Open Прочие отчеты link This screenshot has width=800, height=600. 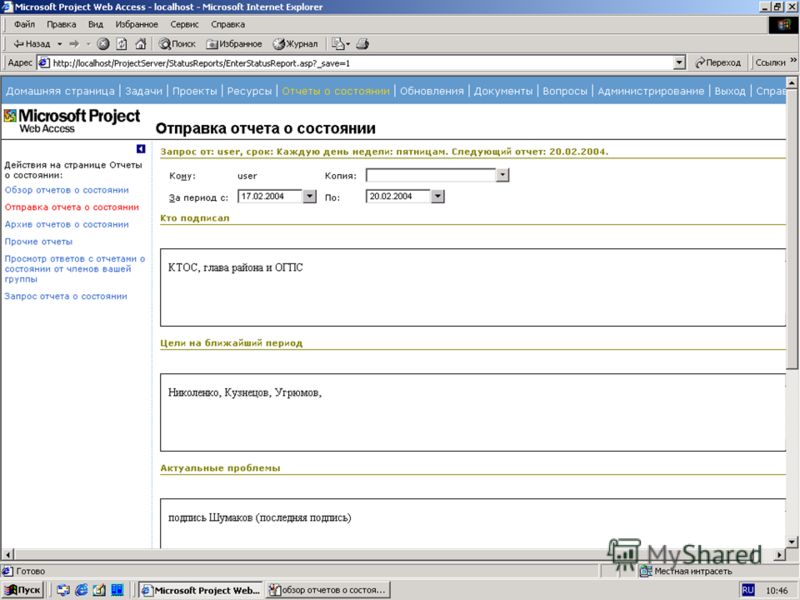[39, 241]
